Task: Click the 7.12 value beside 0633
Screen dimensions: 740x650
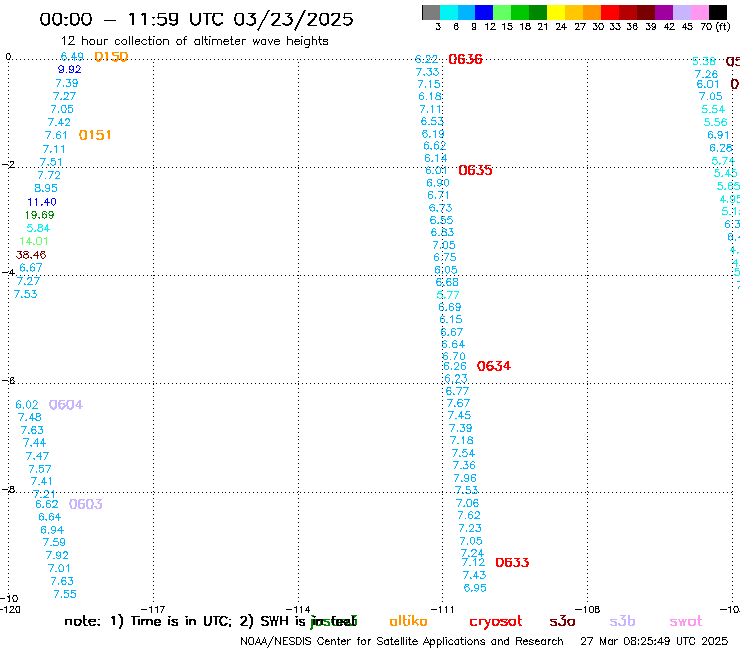Action: click(473, 562)
